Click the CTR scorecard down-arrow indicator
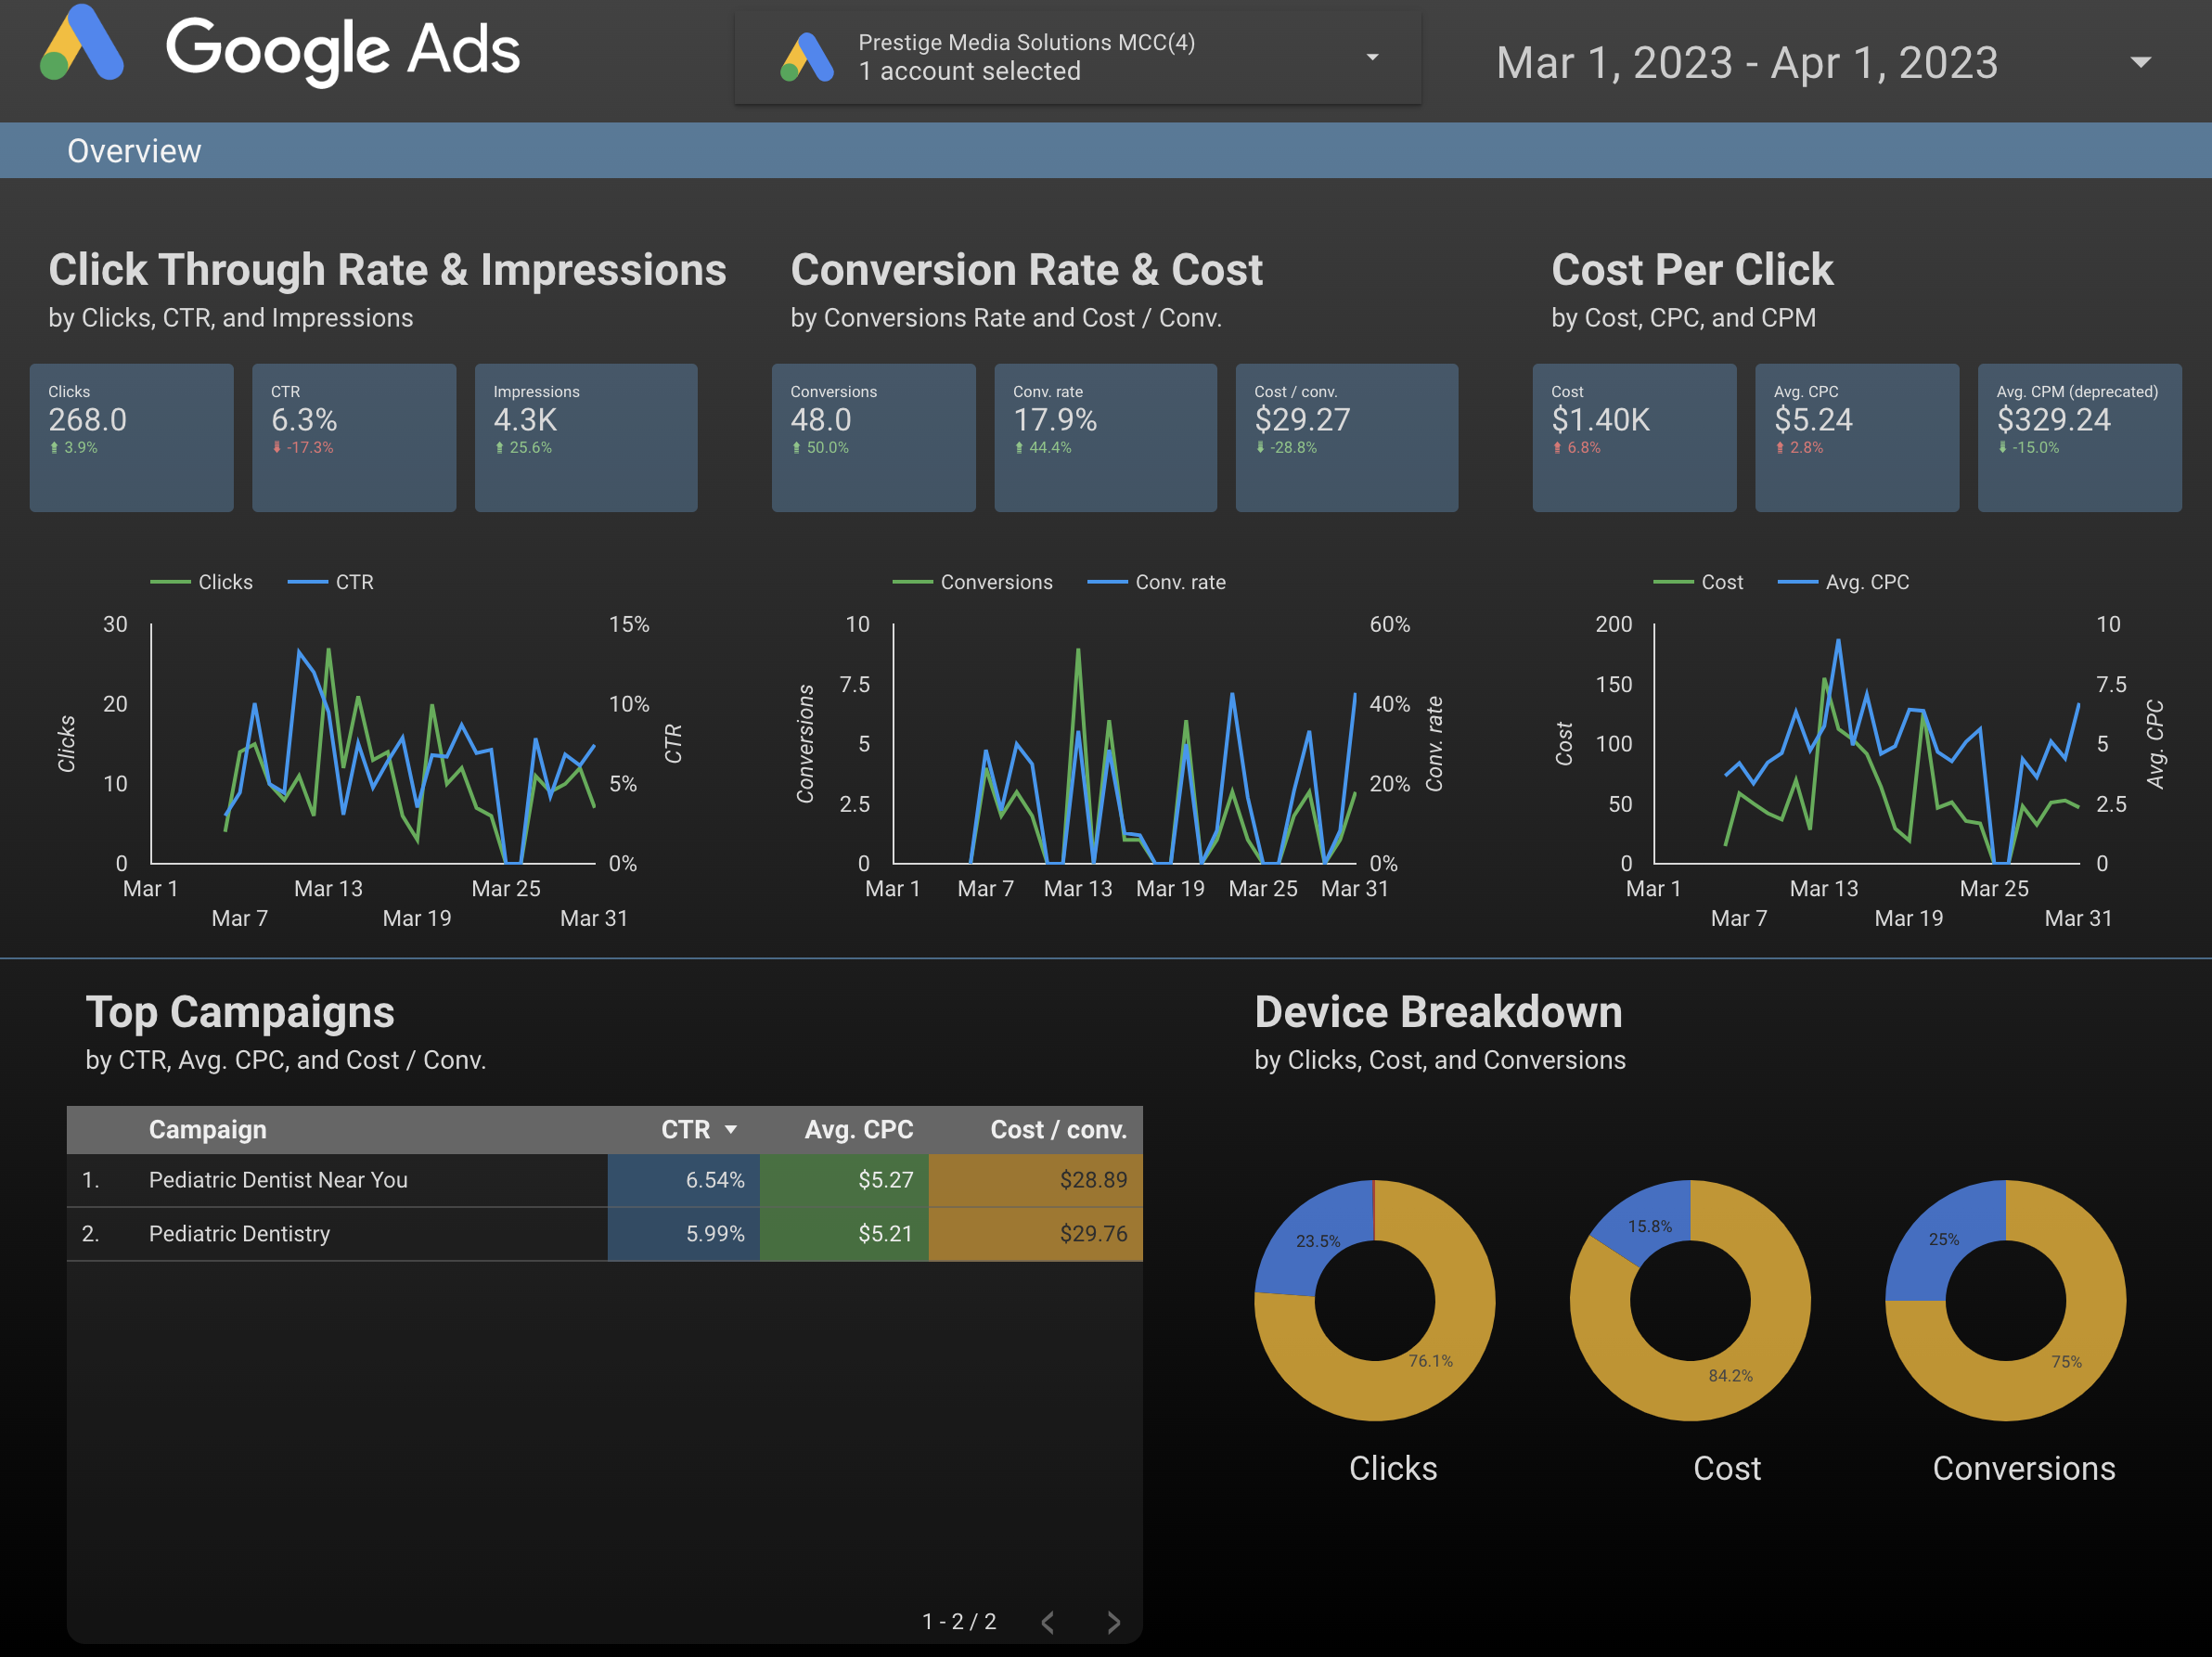This screenshot has height=1657, width=2212. click(277, 448)
